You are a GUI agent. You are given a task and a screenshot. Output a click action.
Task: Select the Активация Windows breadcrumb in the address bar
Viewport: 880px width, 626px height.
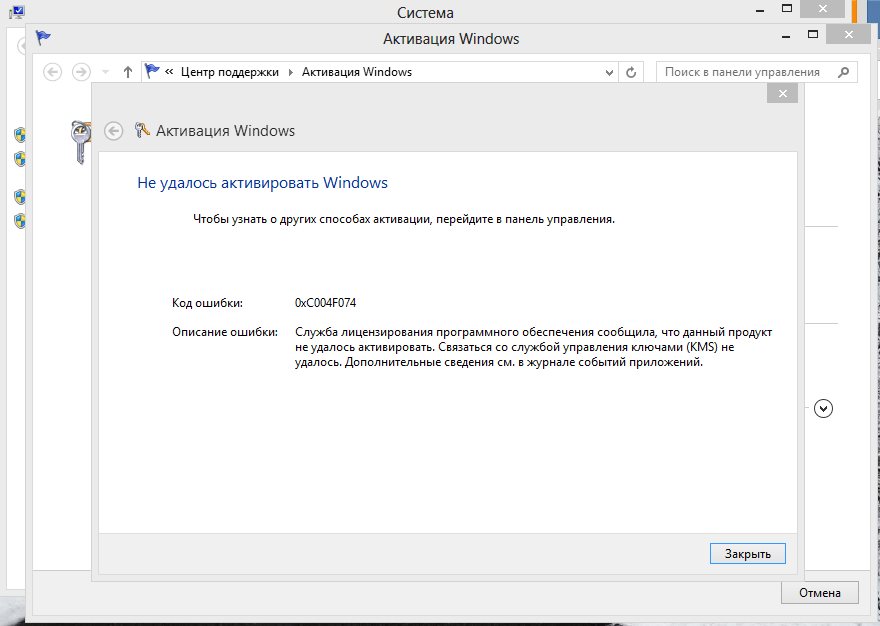357,72
